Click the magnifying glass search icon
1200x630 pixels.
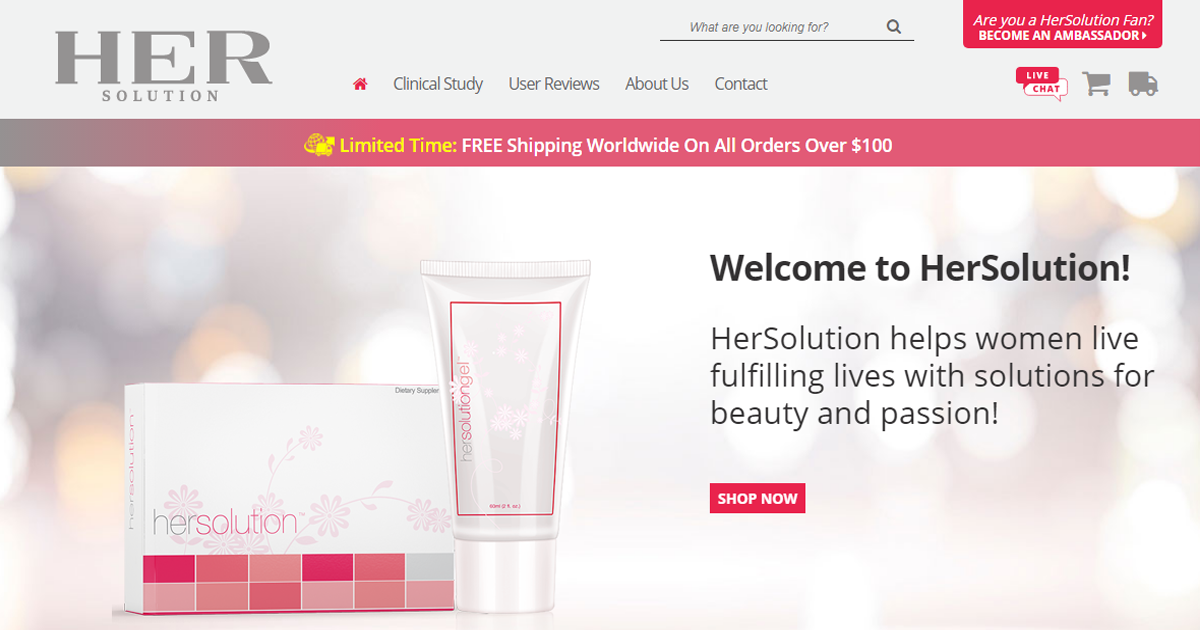click(894, 27)
